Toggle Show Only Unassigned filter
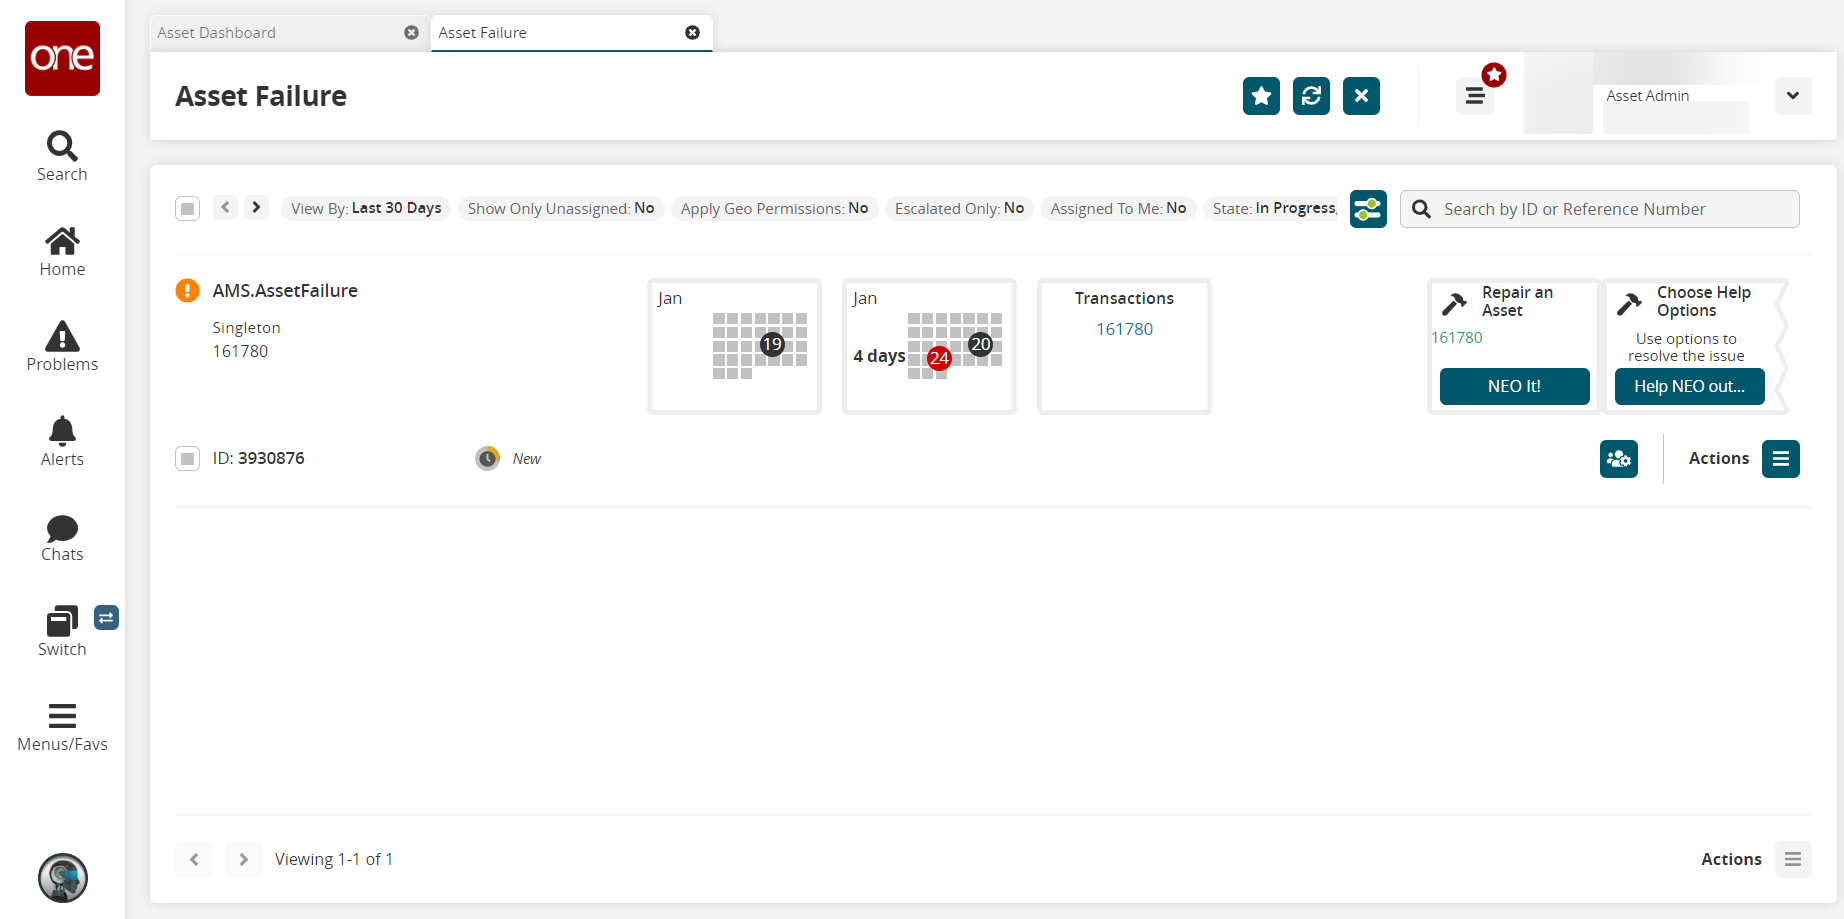The width and height of the screenshot is (1844, 919). 561,208
